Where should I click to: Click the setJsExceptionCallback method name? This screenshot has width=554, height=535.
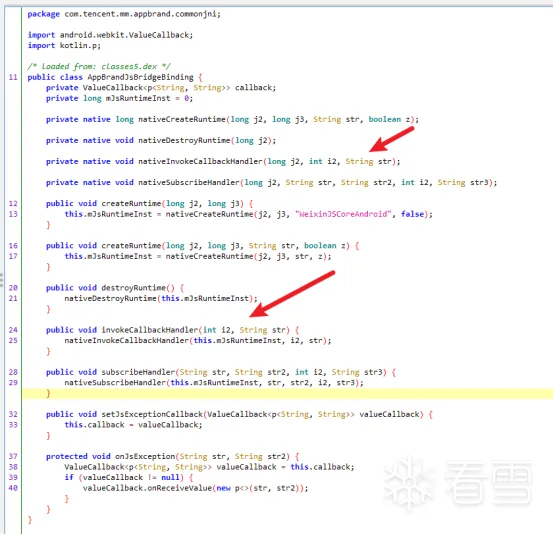(152, 414)
